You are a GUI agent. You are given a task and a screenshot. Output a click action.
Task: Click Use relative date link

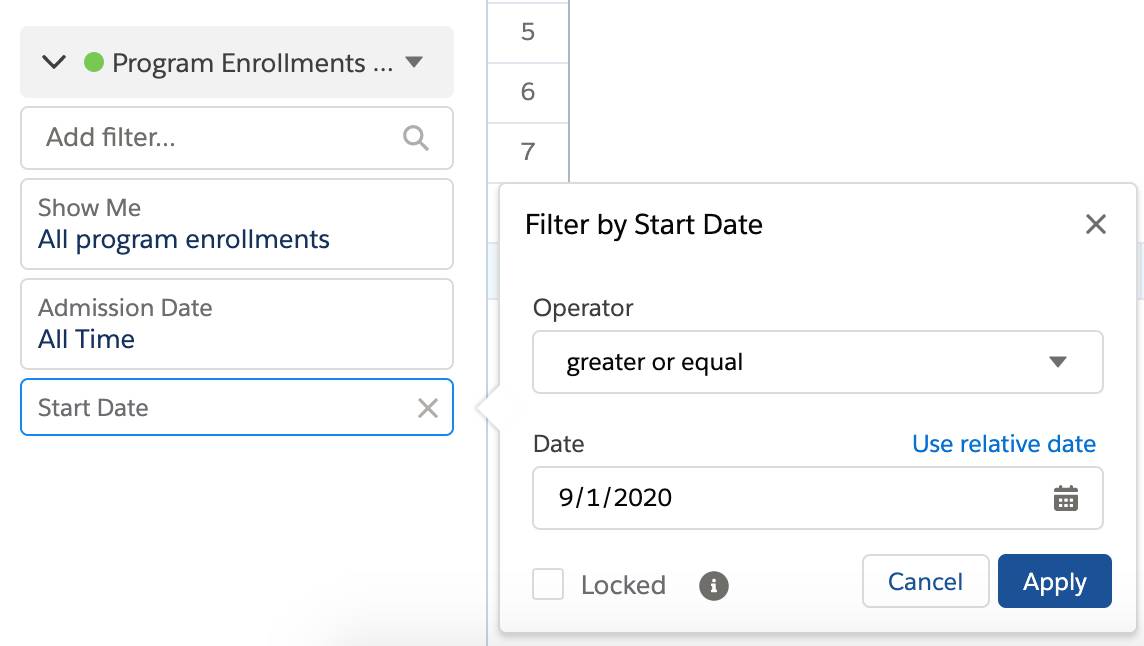click(1004, 443)
